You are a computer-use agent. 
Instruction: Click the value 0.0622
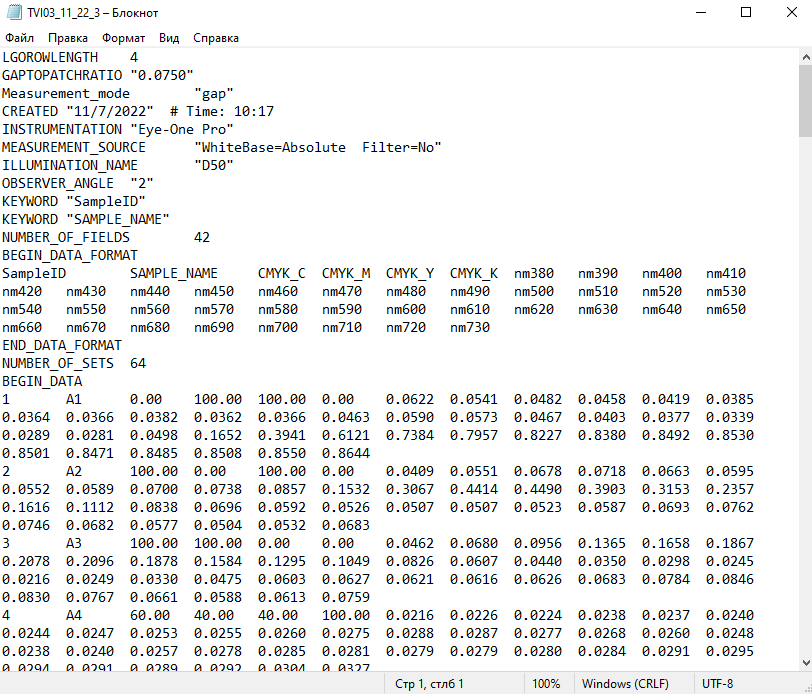click(410, 399)
